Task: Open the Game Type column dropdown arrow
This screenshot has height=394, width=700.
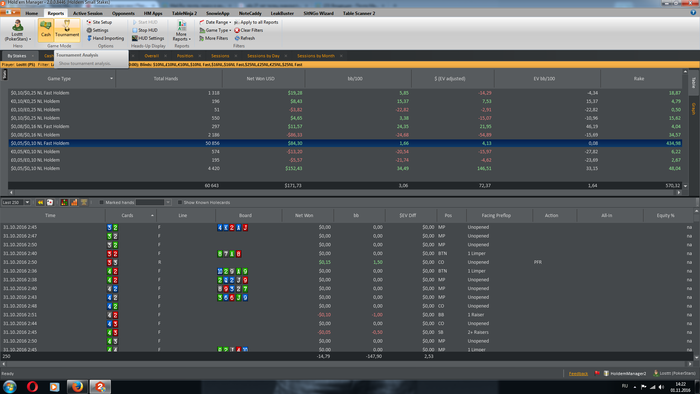Action: pos(111,79)
